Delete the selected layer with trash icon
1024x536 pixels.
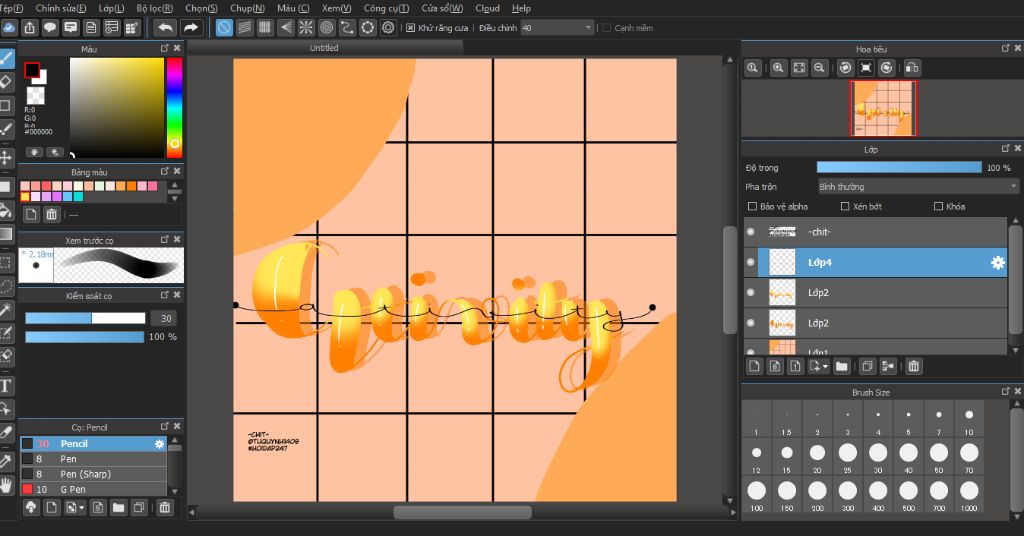coord(914,366)
